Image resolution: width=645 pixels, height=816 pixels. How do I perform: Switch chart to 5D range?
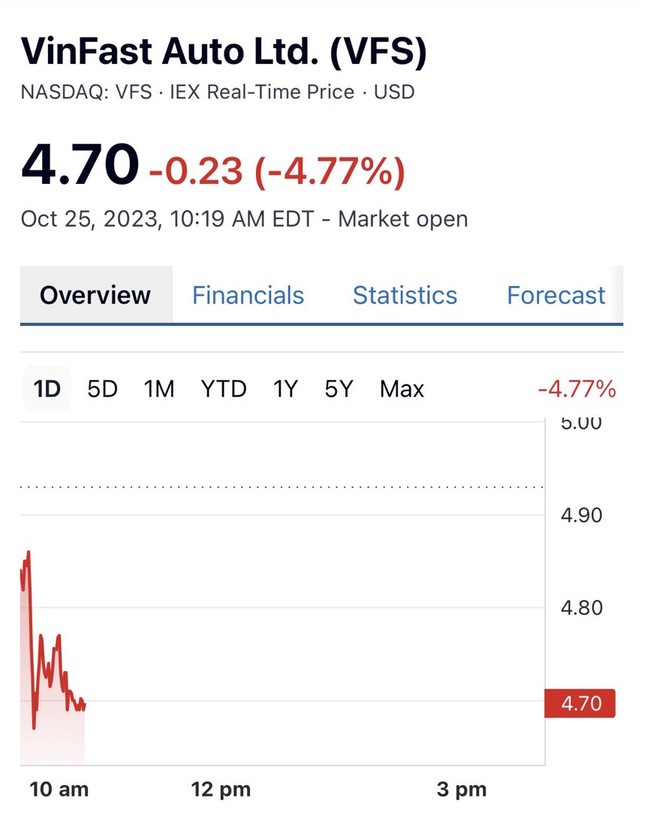pyautogui.click(x=102, y=389)
